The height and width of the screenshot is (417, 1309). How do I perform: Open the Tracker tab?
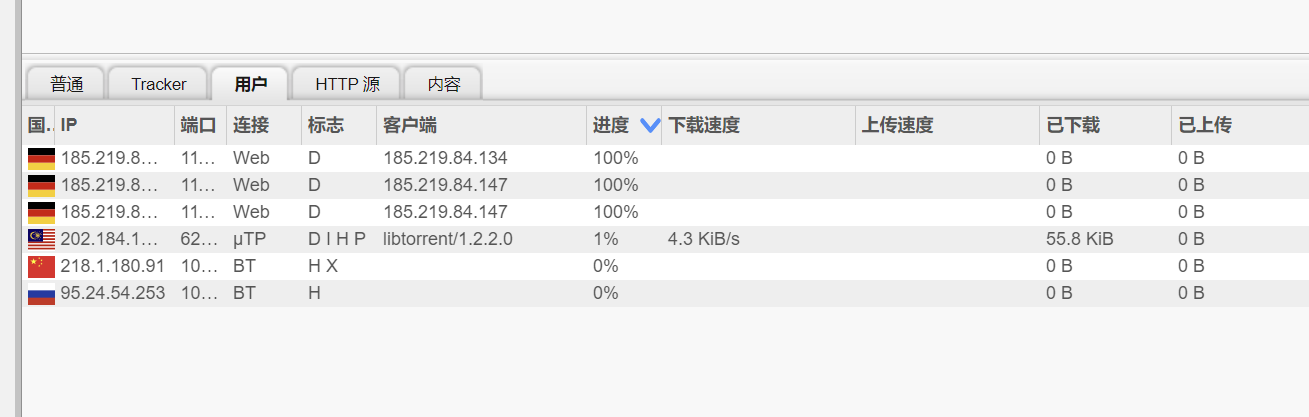[x=158, y=84]
